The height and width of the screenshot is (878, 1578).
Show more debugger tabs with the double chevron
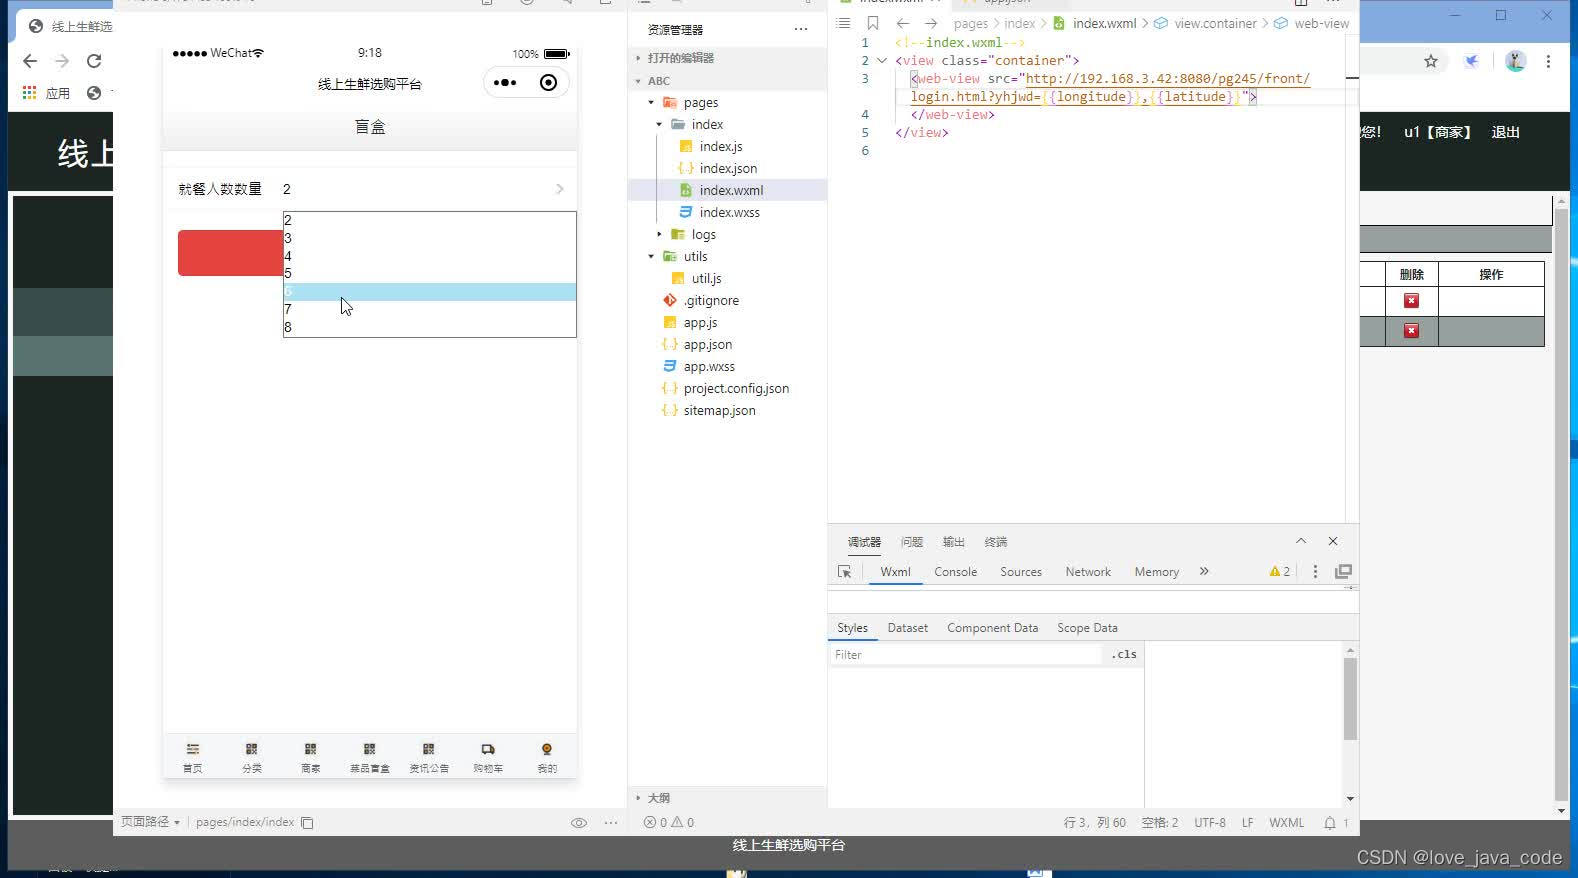pyautogui.click(x=1204, y=571)
